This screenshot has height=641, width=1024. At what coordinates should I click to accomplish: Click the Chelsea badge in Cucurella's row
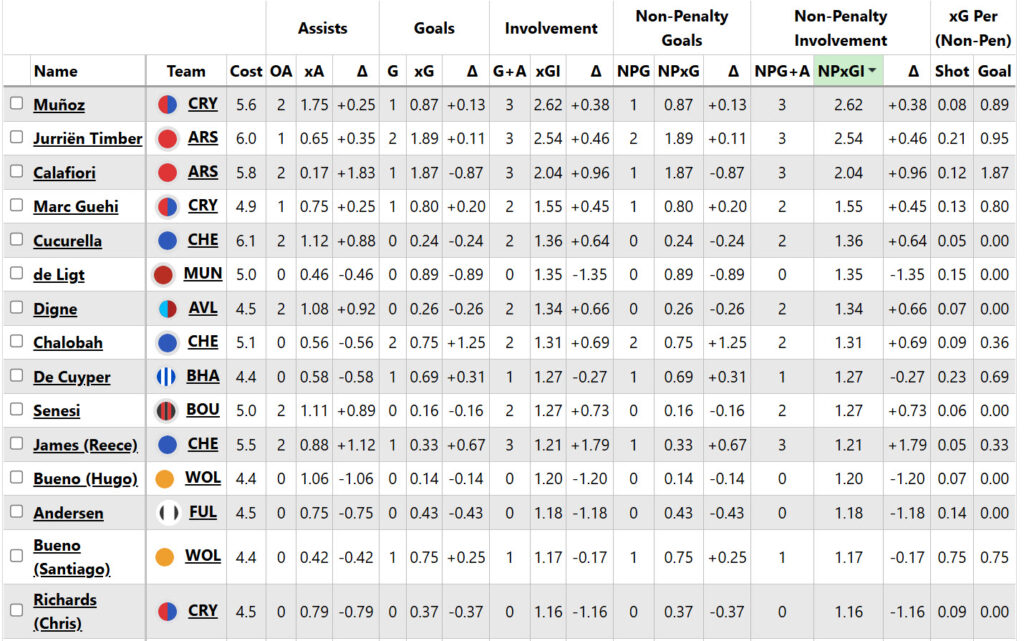click(168, 240)
